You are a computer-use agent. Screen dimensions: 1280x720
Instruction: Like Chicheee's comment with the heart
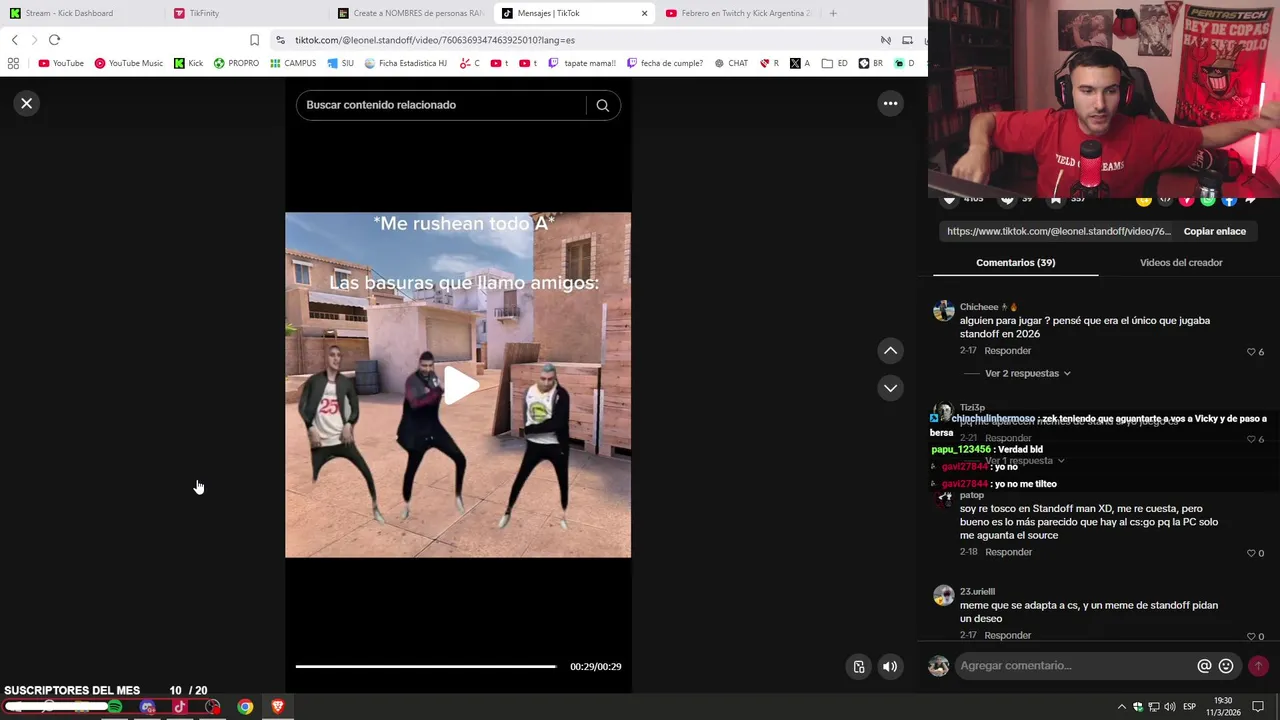(1251, 352)
